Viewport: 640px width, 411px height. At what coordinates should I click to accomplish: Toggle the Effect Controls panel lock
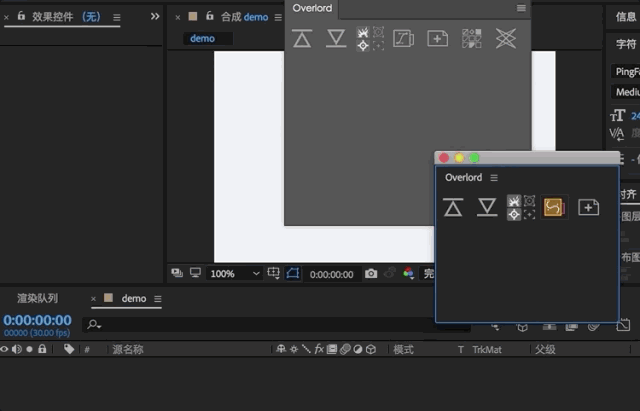21,16
